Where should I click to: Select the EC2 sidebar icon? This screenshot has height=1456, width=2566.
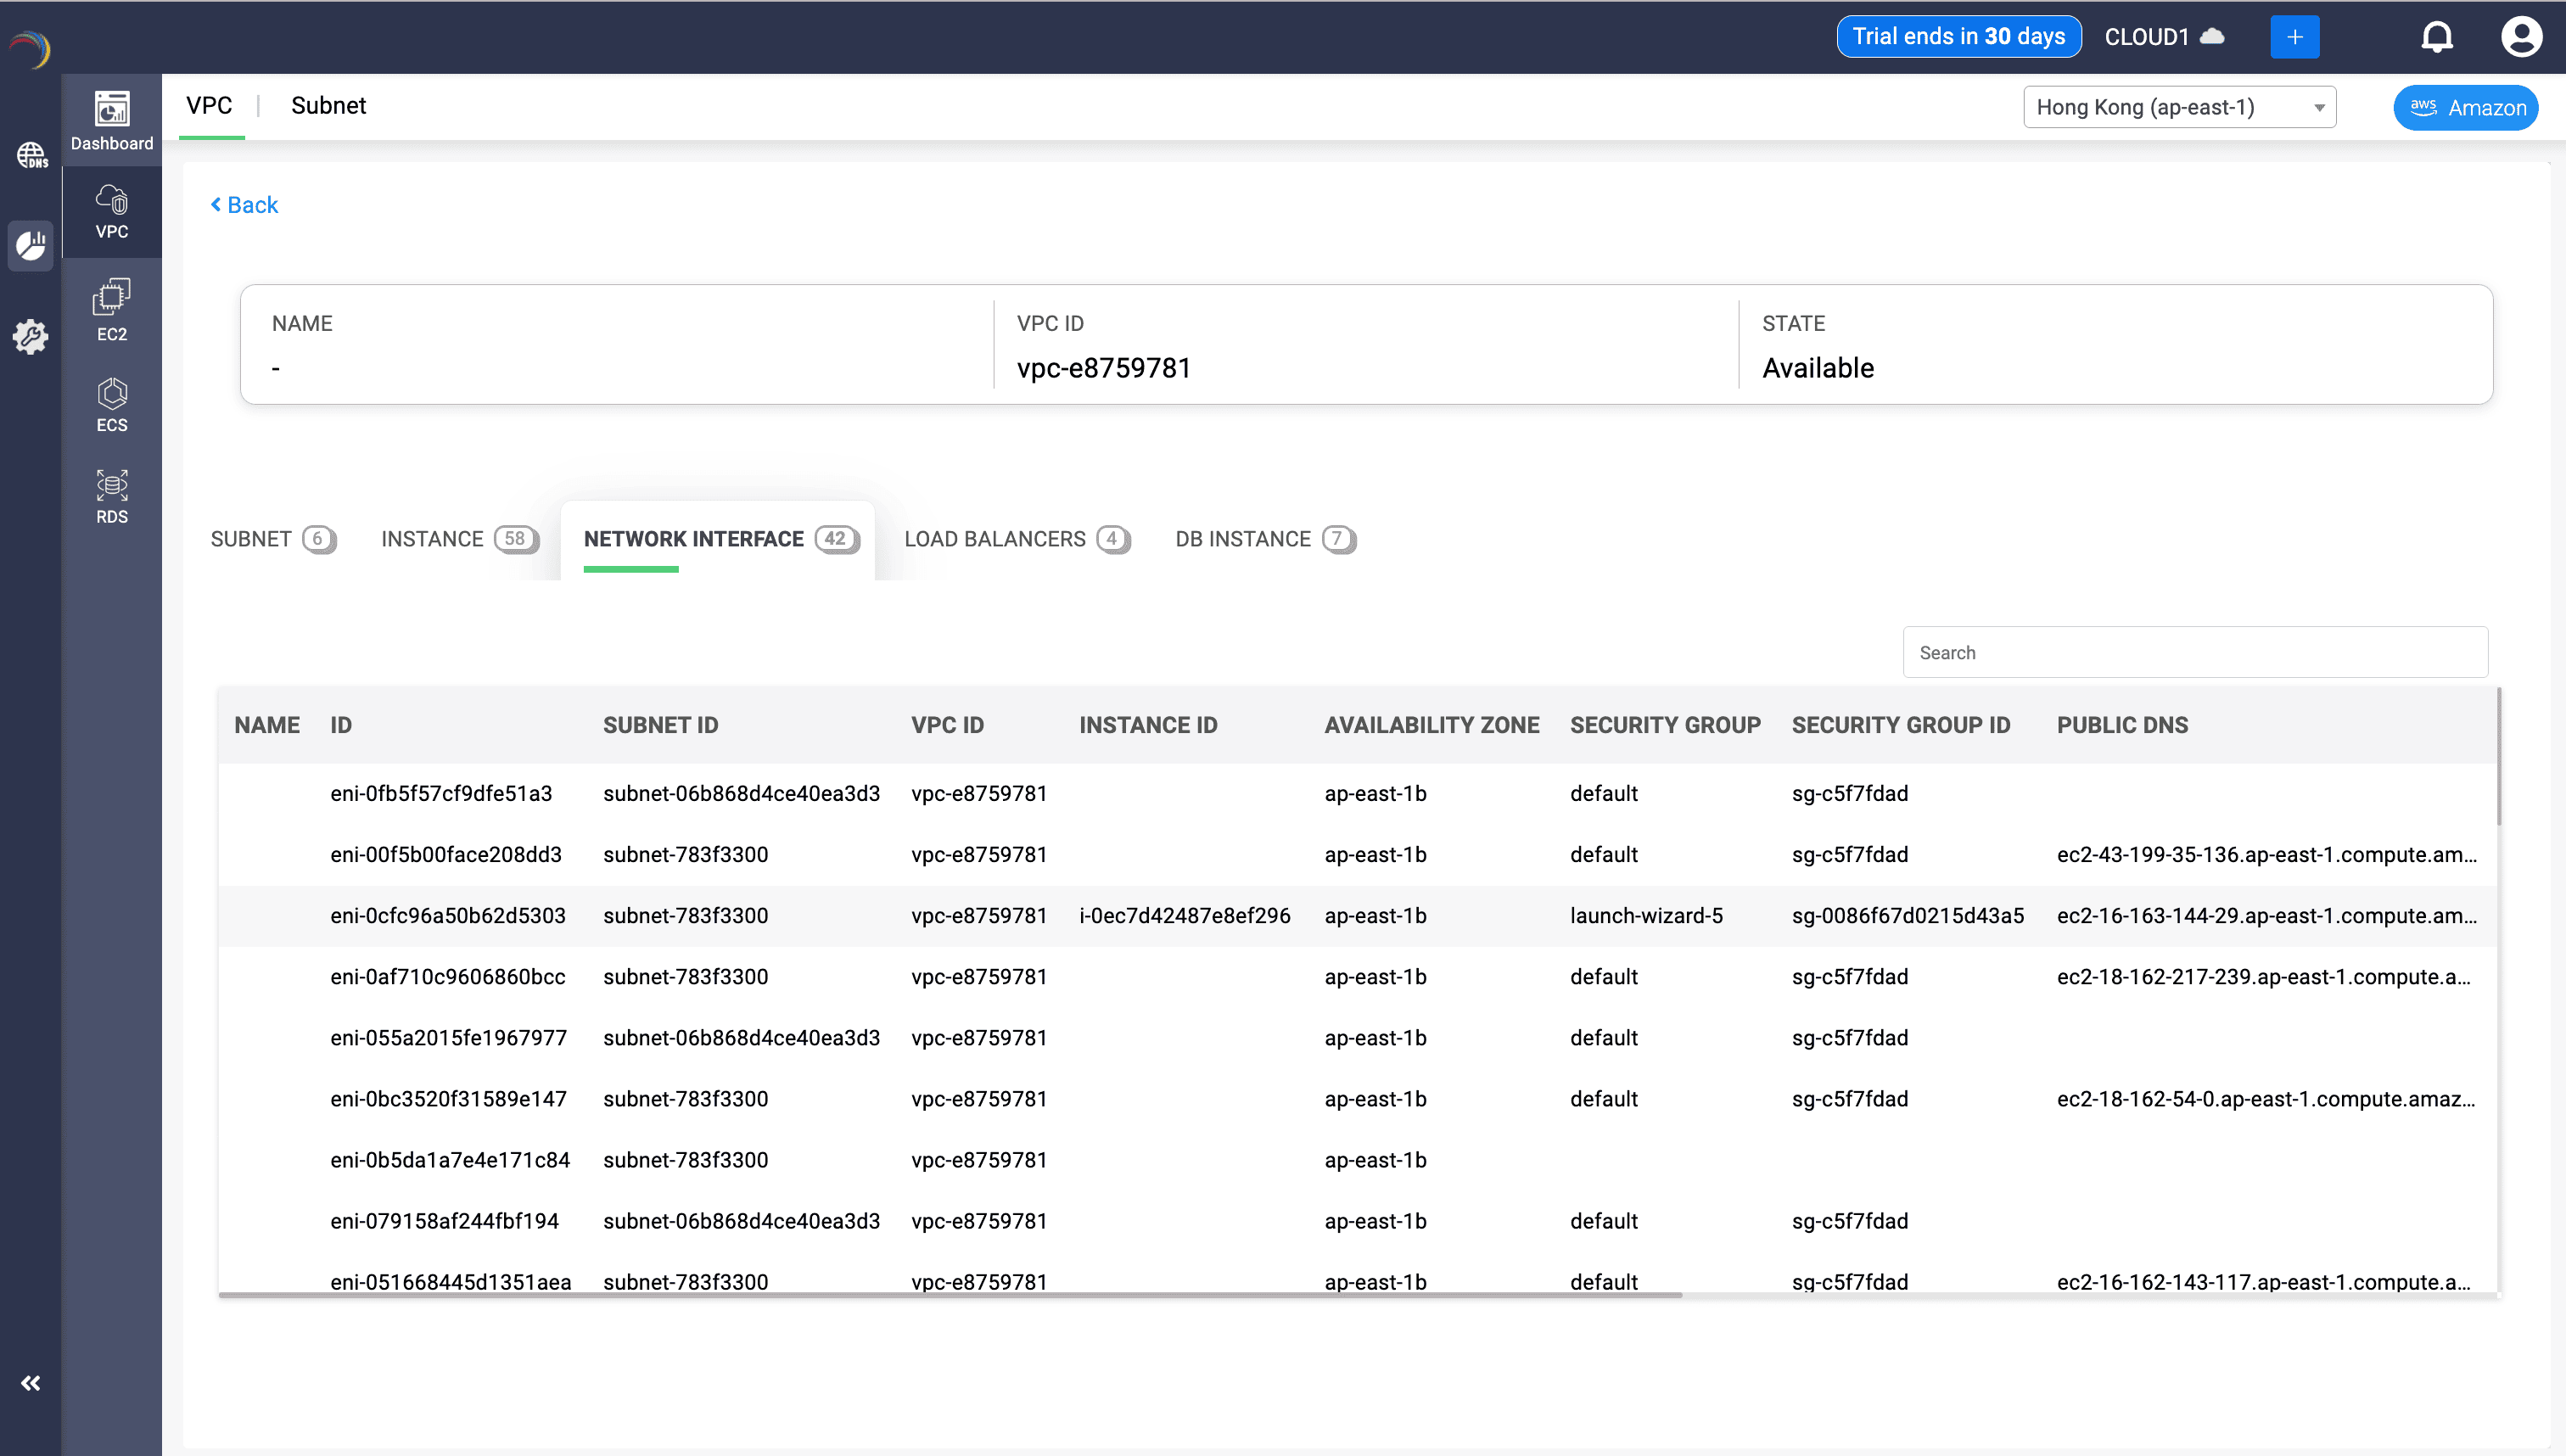111,310
